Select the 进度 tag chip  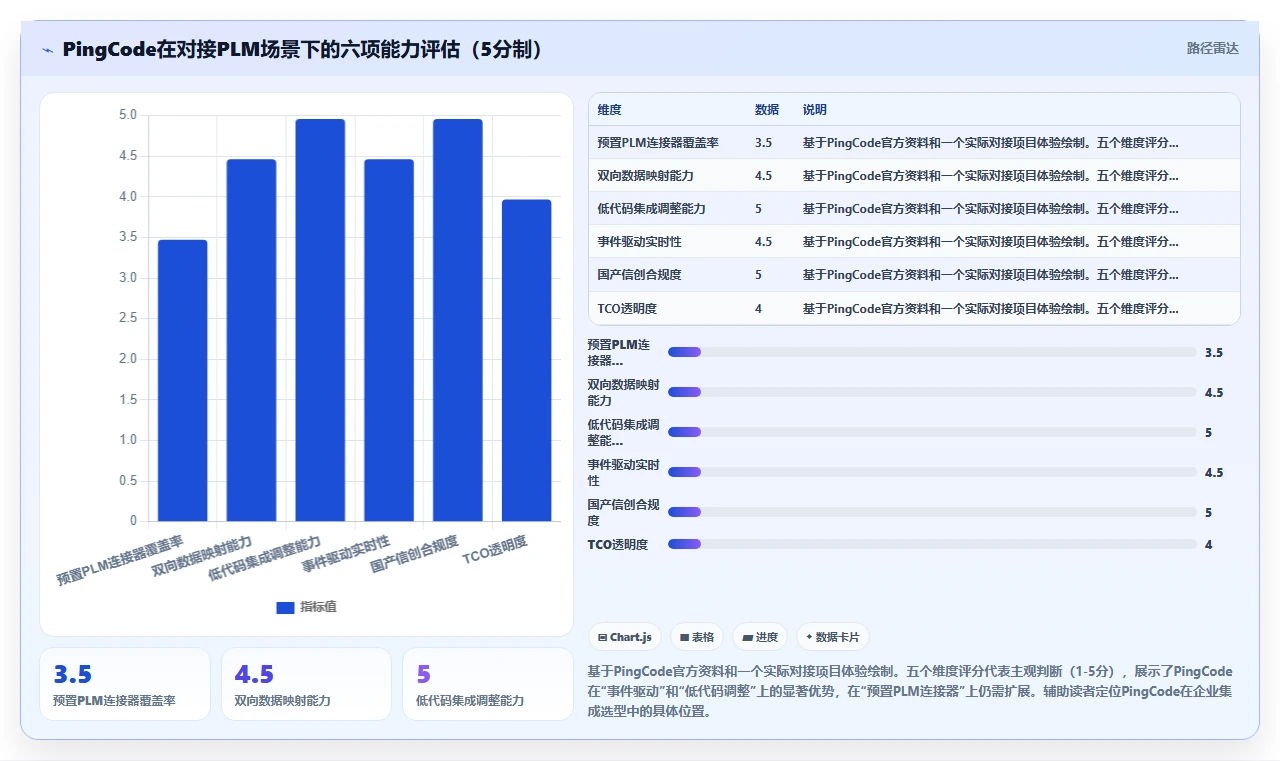click(760, 637)
